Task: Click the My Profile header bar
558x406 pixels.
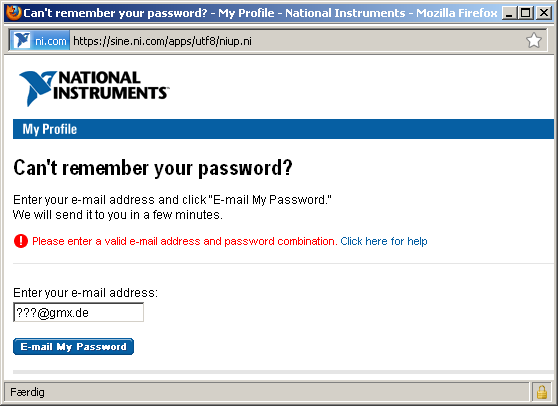Action: (283, 129)
